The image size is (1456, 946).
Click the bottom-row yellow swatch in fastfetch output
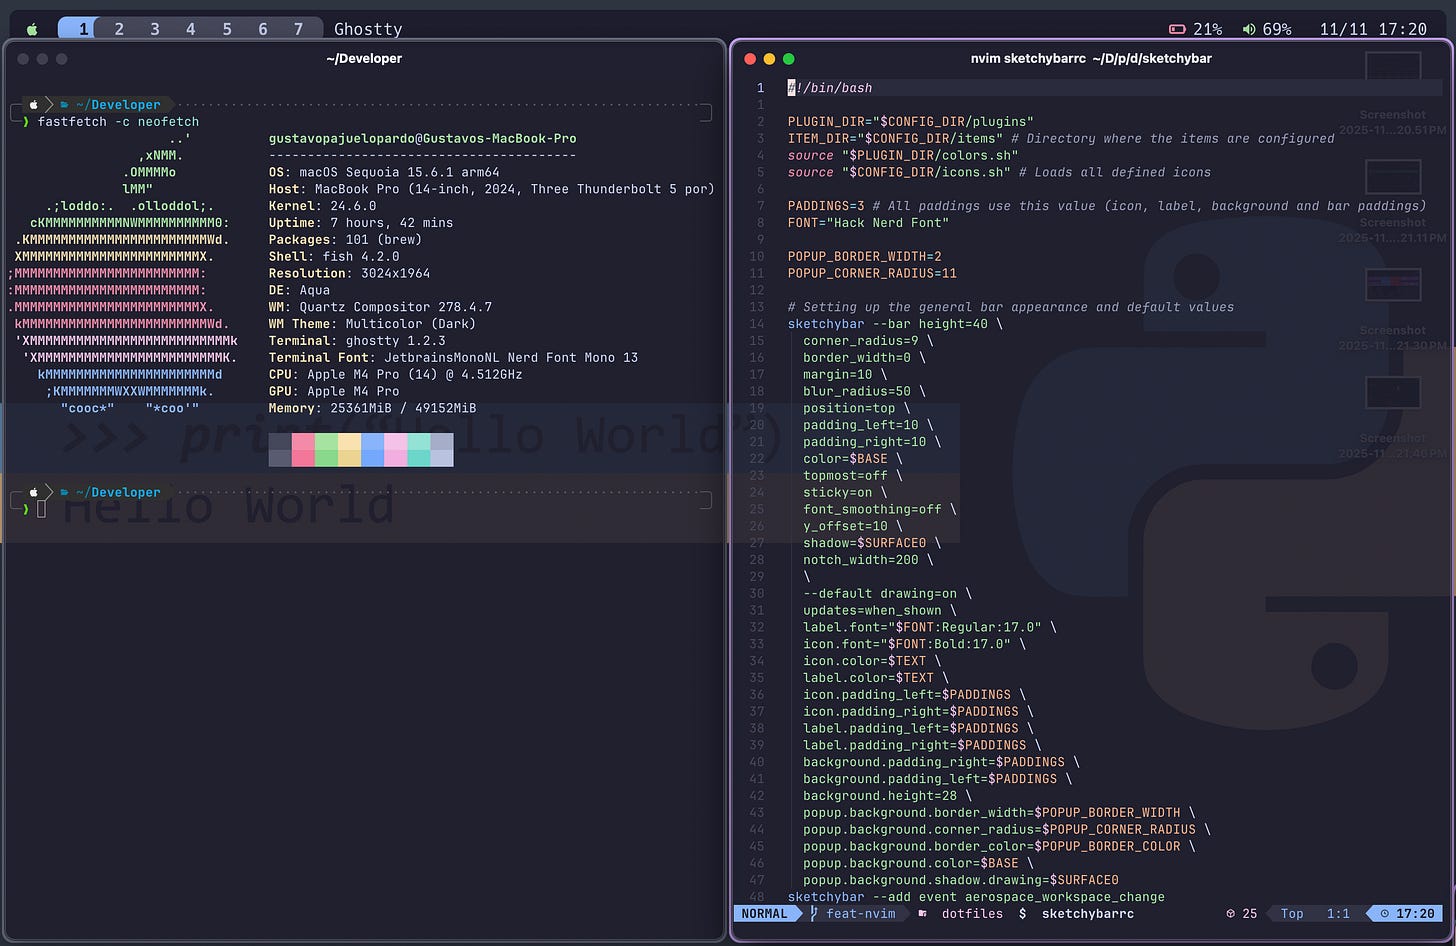(349, 458)
